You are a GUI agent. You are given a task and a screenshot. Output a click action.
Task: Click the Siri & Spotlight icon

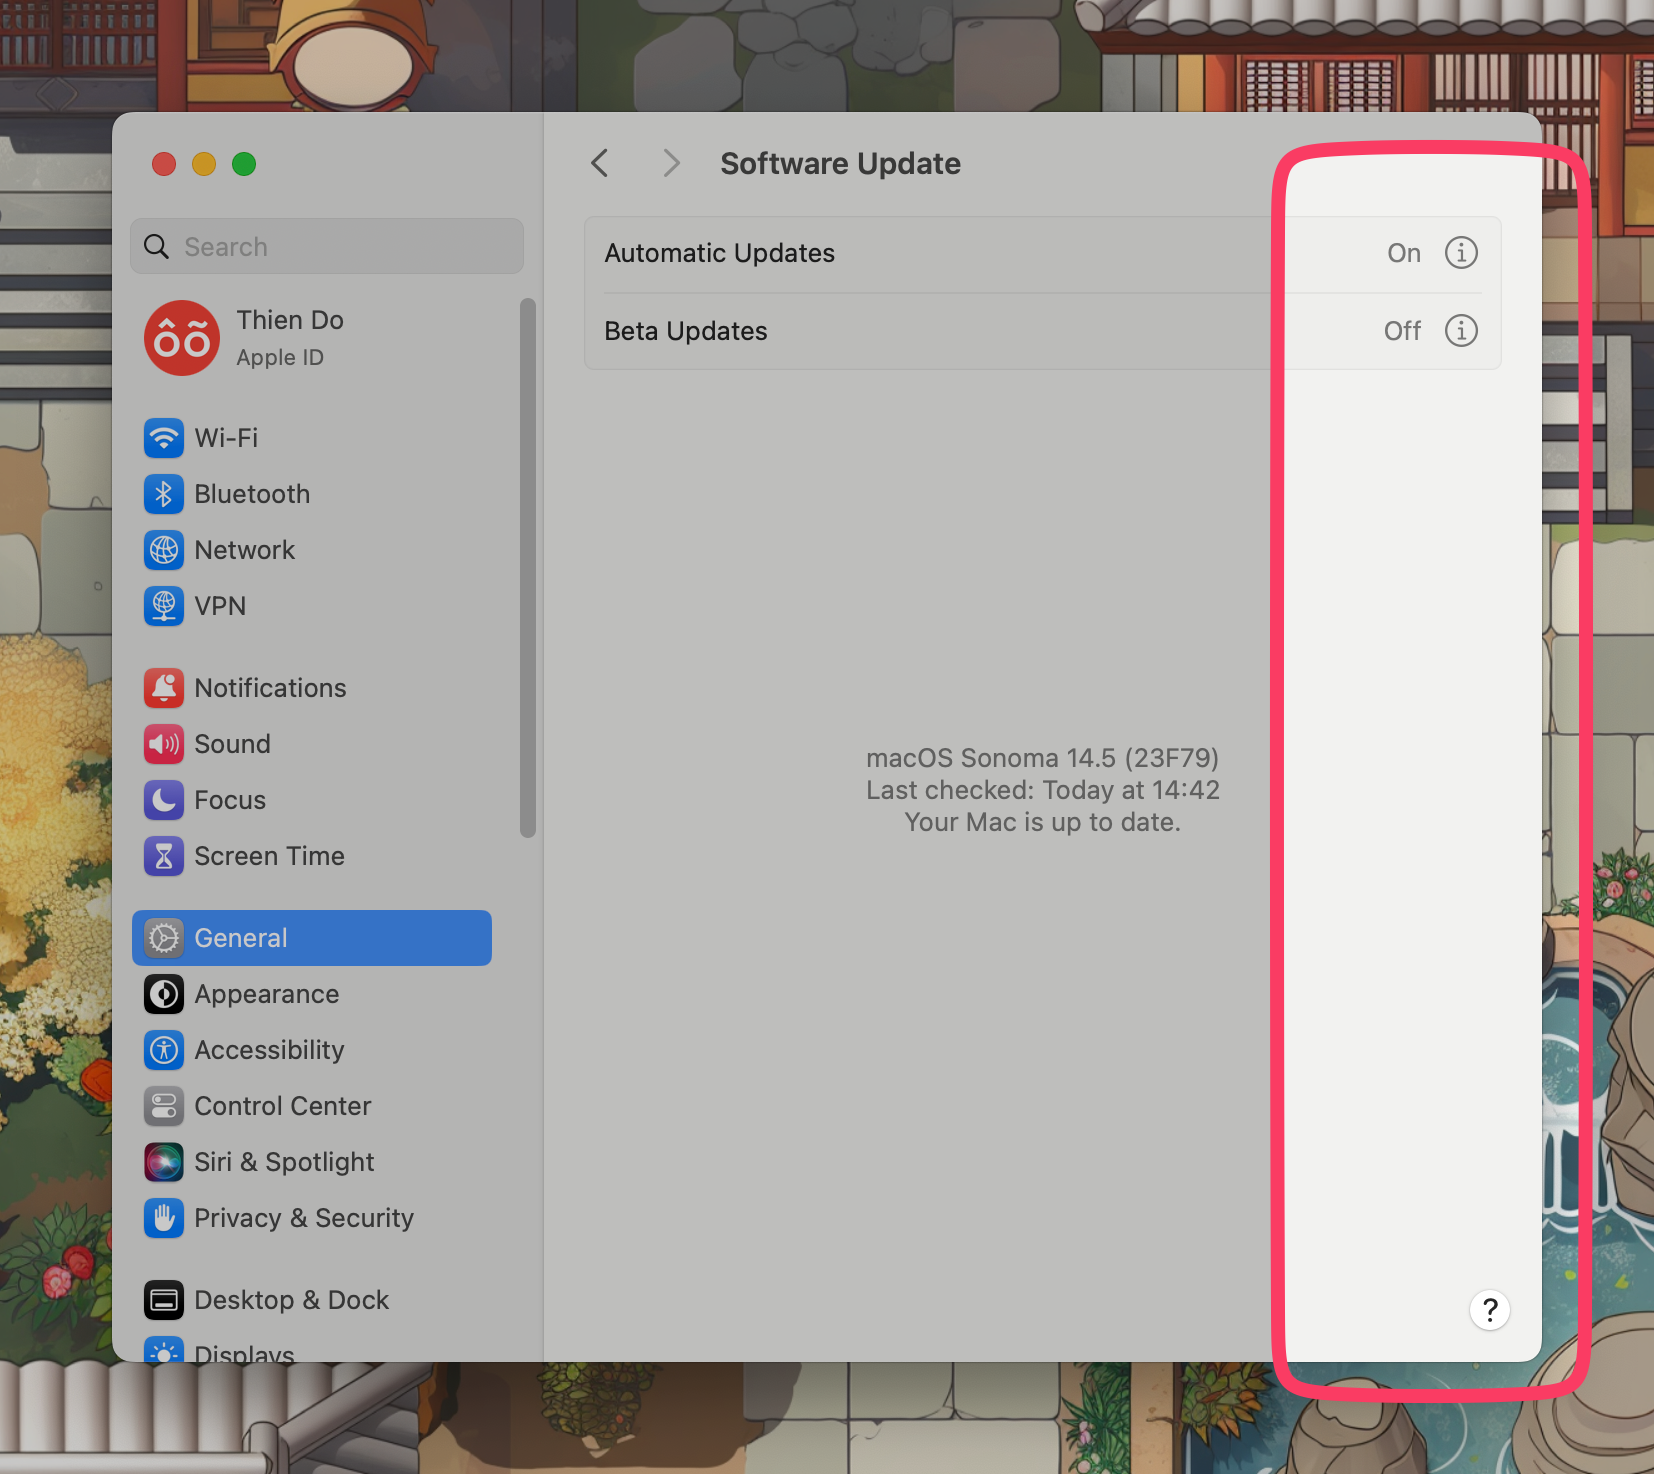click(164, 1162)
